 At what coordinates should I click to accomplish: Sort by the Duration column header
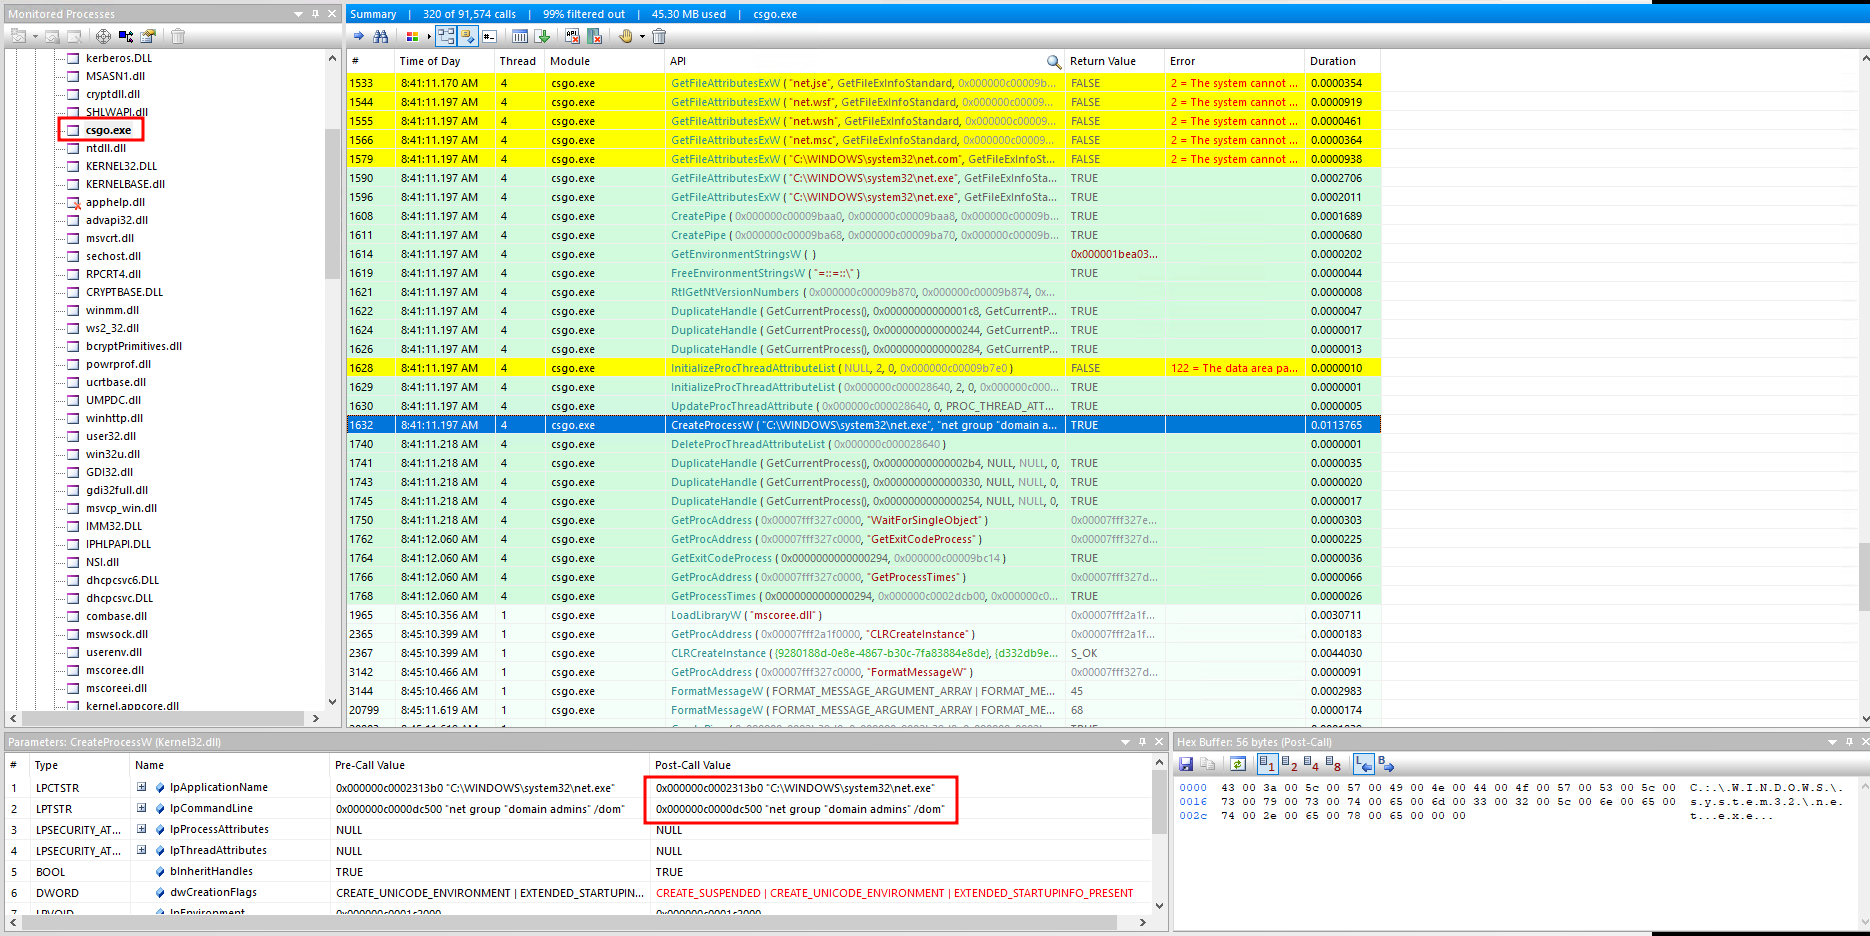(x=1342, y=61)
